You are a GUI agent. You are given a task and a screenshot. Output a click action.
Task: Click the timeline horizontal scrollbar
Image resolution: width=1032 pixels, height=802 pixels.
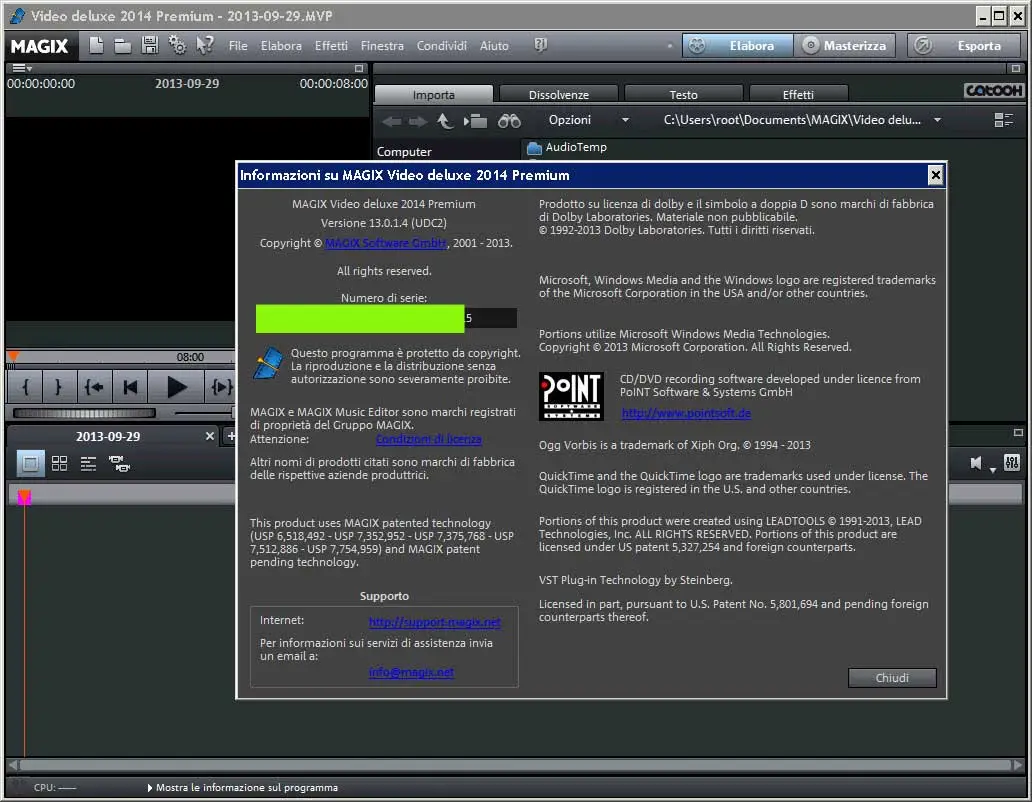(515, 764)
